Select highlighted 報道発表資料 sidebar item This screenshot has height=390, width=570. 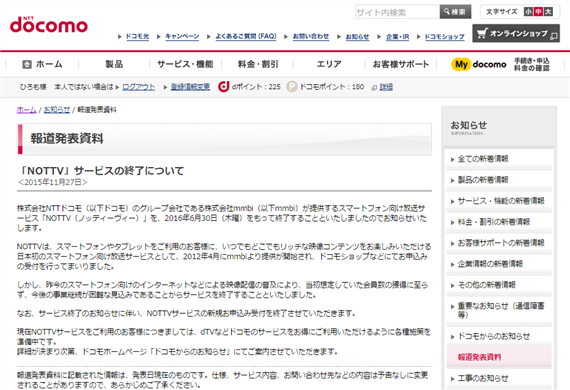[x=499, y=358]
